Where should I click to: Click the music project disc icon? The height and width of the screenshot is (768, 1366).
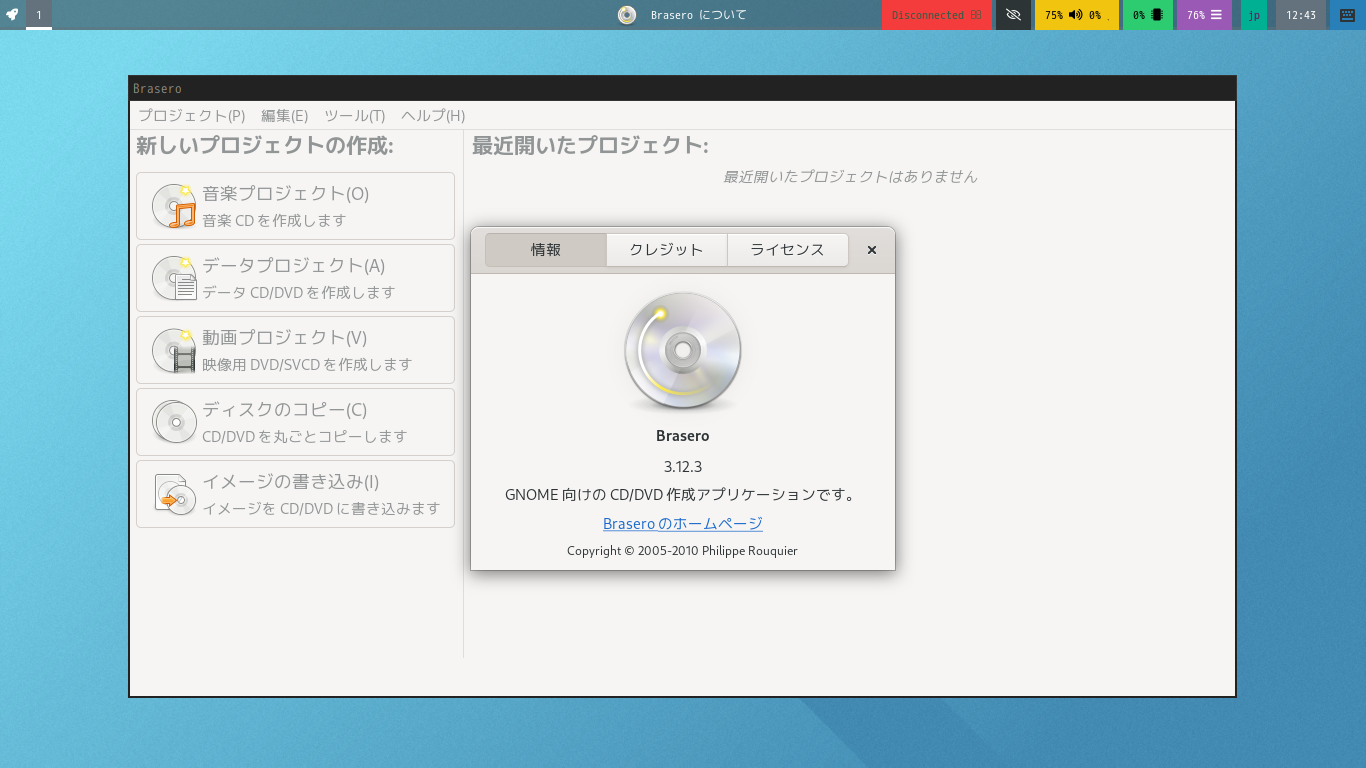coord(174,206)
